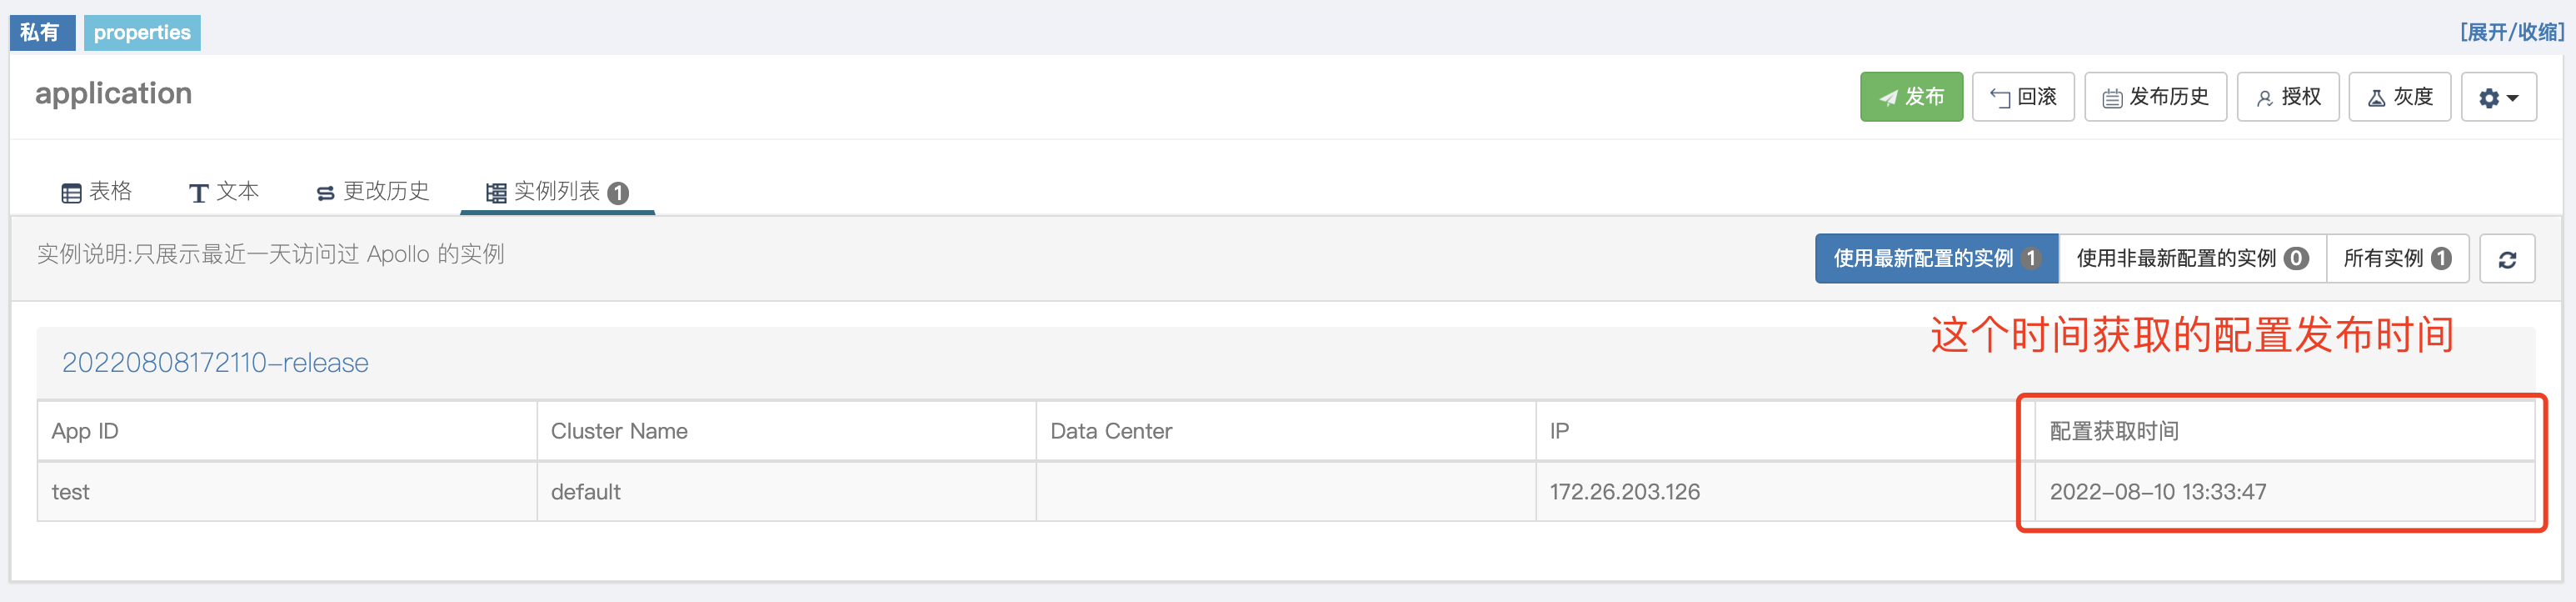
Task: Click the table icon beside 表格 tab
Action: tap(69, 191)
